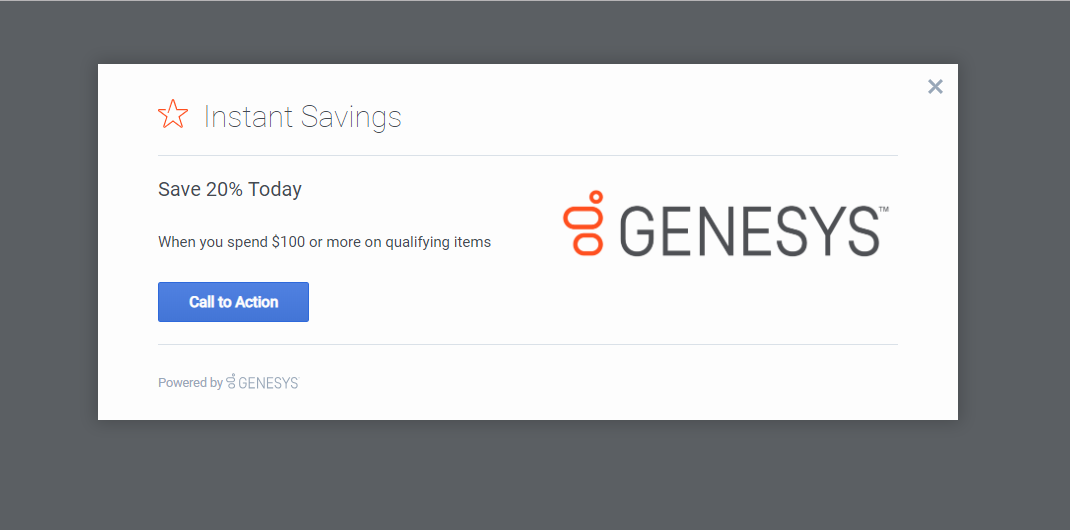Image resolution: width=1070 pixels, height=530 pixels.
Task: Click the word "Today" in the heading
Action: (275, 189)
